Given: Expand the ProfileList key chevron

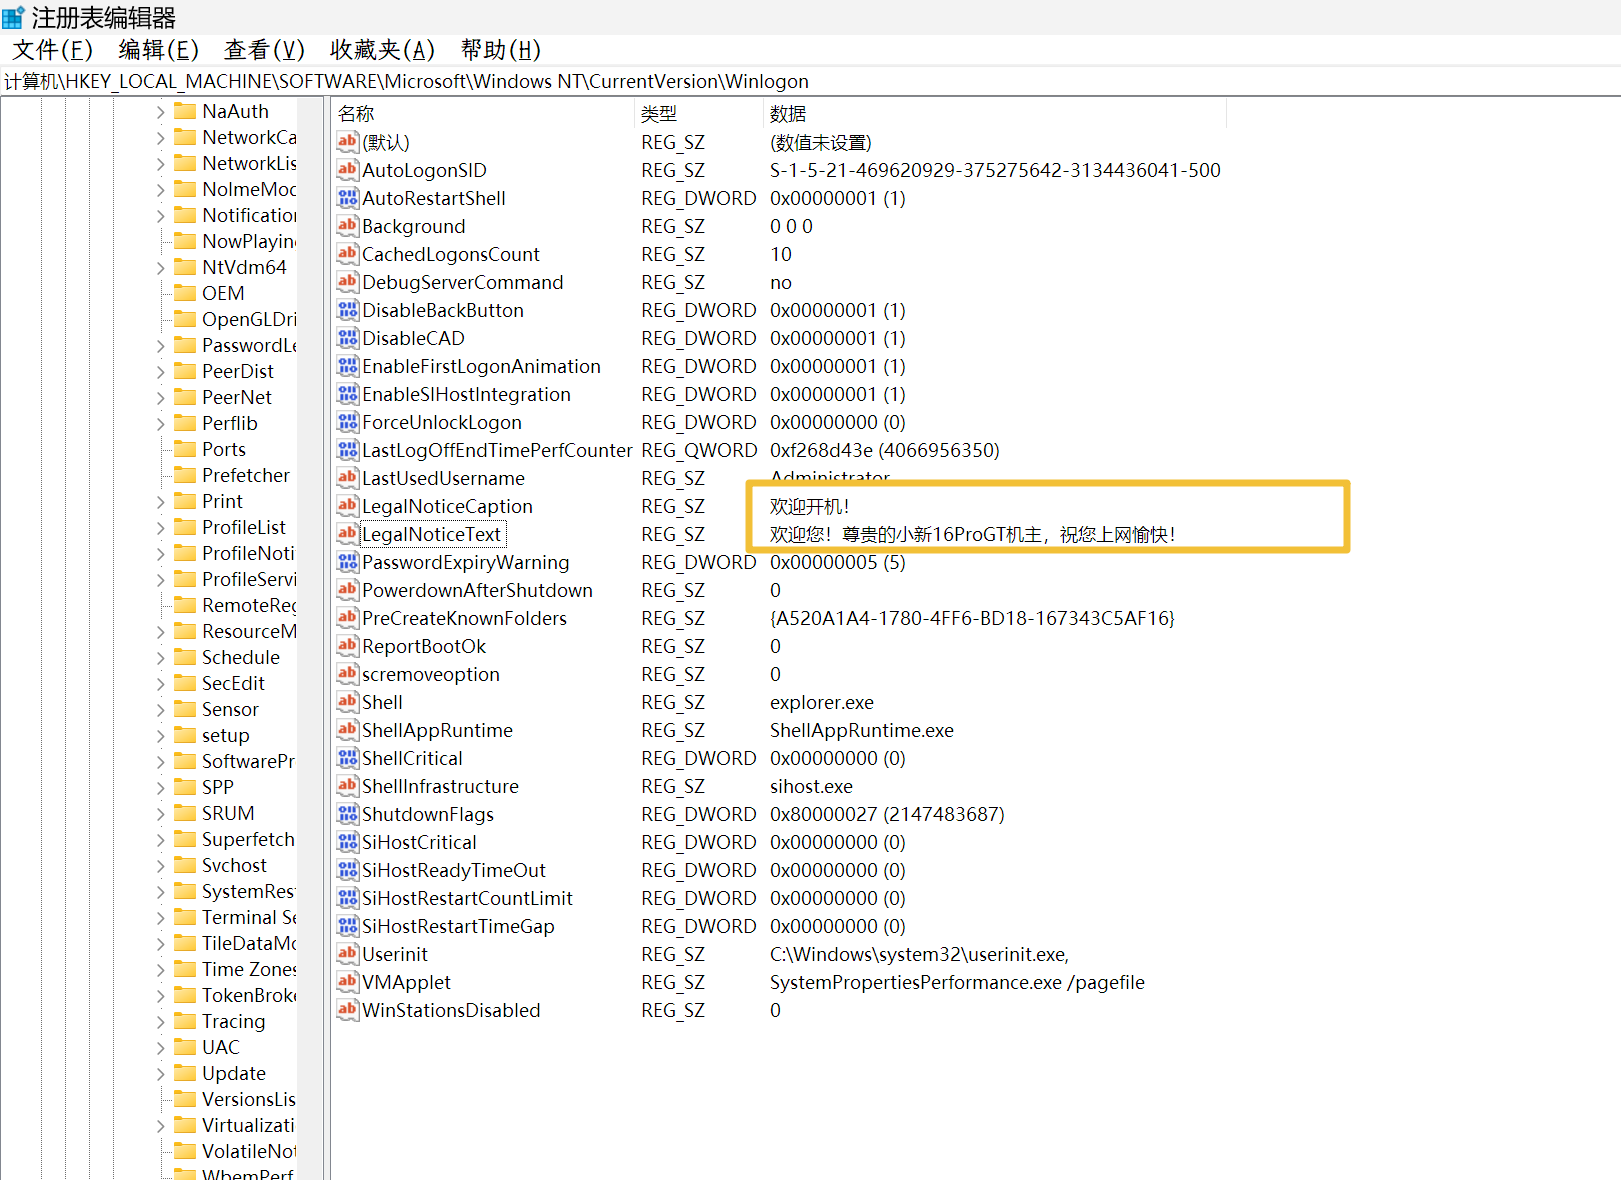Looking at the screenshot, I should (161, 528).
